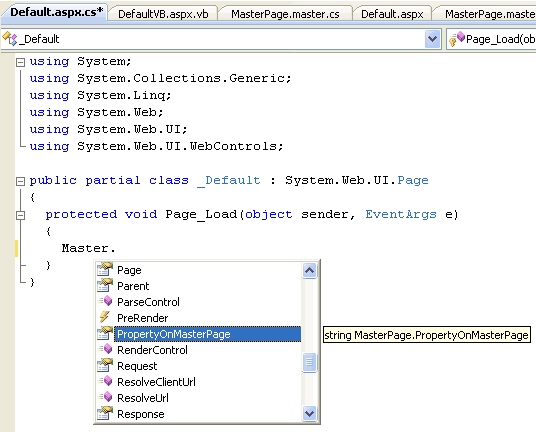Image resolution: width=536 pixels, height=432 pixels.
Task: Switch to the DefaultVB.aspx.vb tab
Action: [163, 14]
